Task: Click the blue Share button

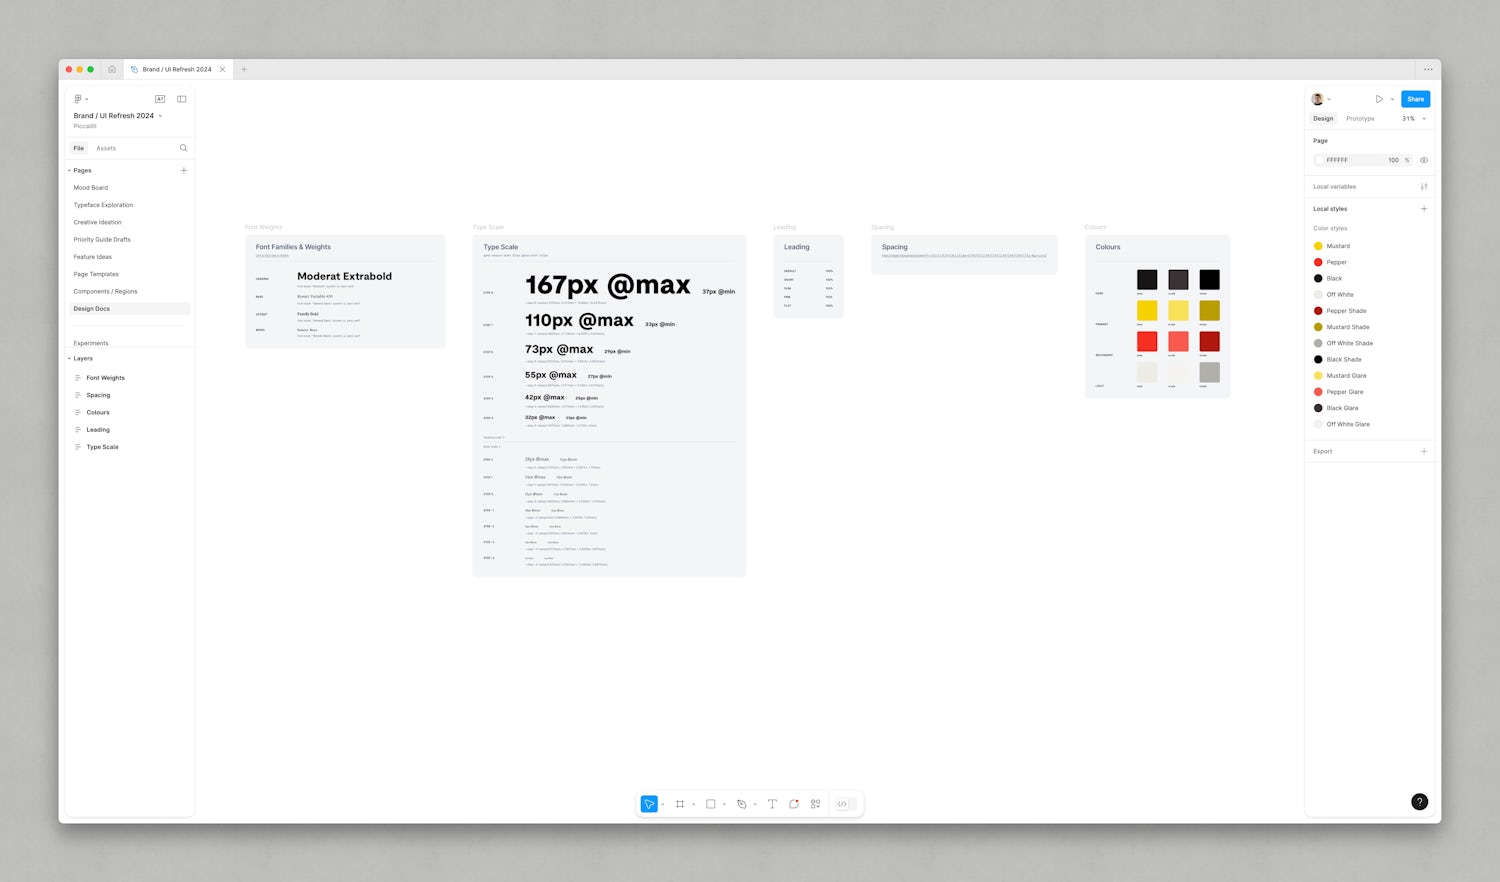Action: (1415, 99)
